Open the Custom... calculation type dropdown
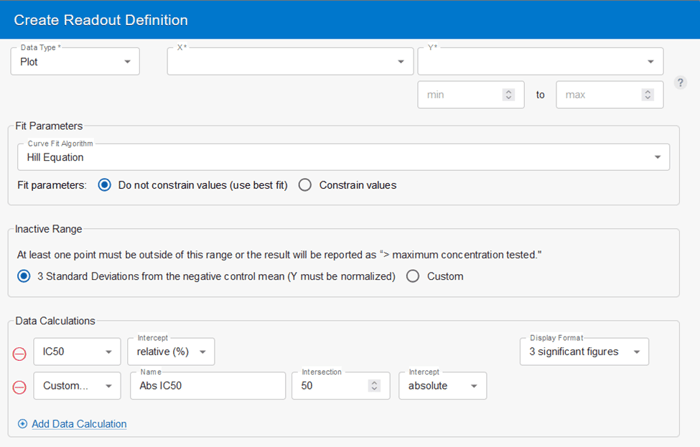 click(x=77, y=386)
